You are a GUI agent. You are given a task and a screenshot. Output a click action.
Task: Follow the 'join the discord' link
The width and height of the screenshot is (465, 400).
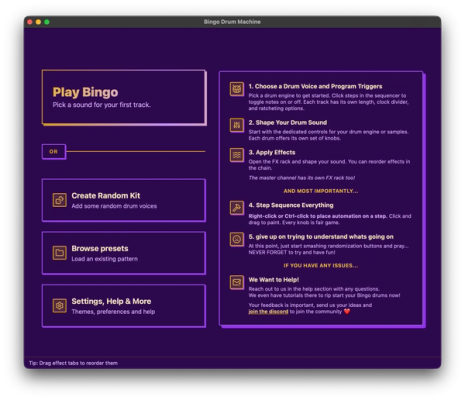coord(268,312)
